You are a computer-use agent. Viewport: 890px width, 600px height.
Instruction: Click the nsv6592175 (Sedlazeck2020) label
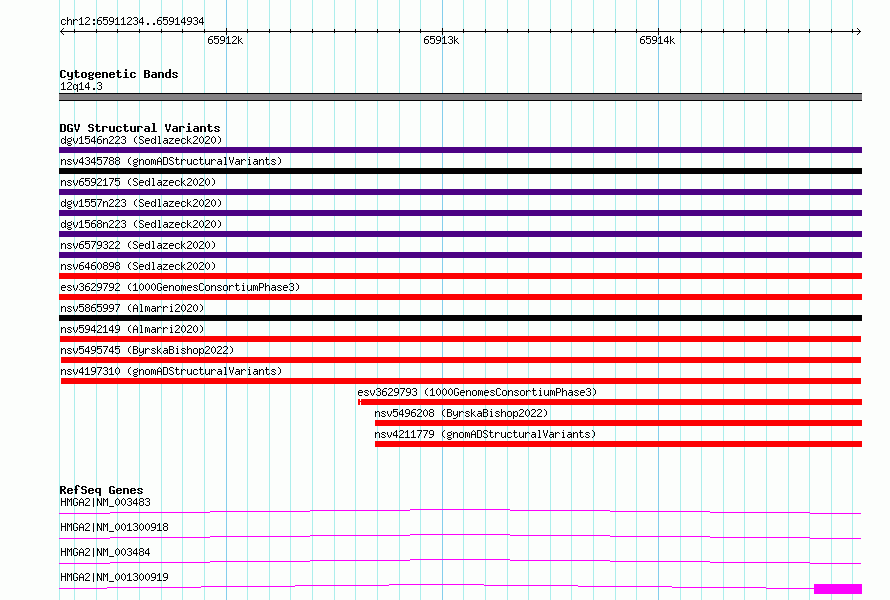tap(138, 182)
